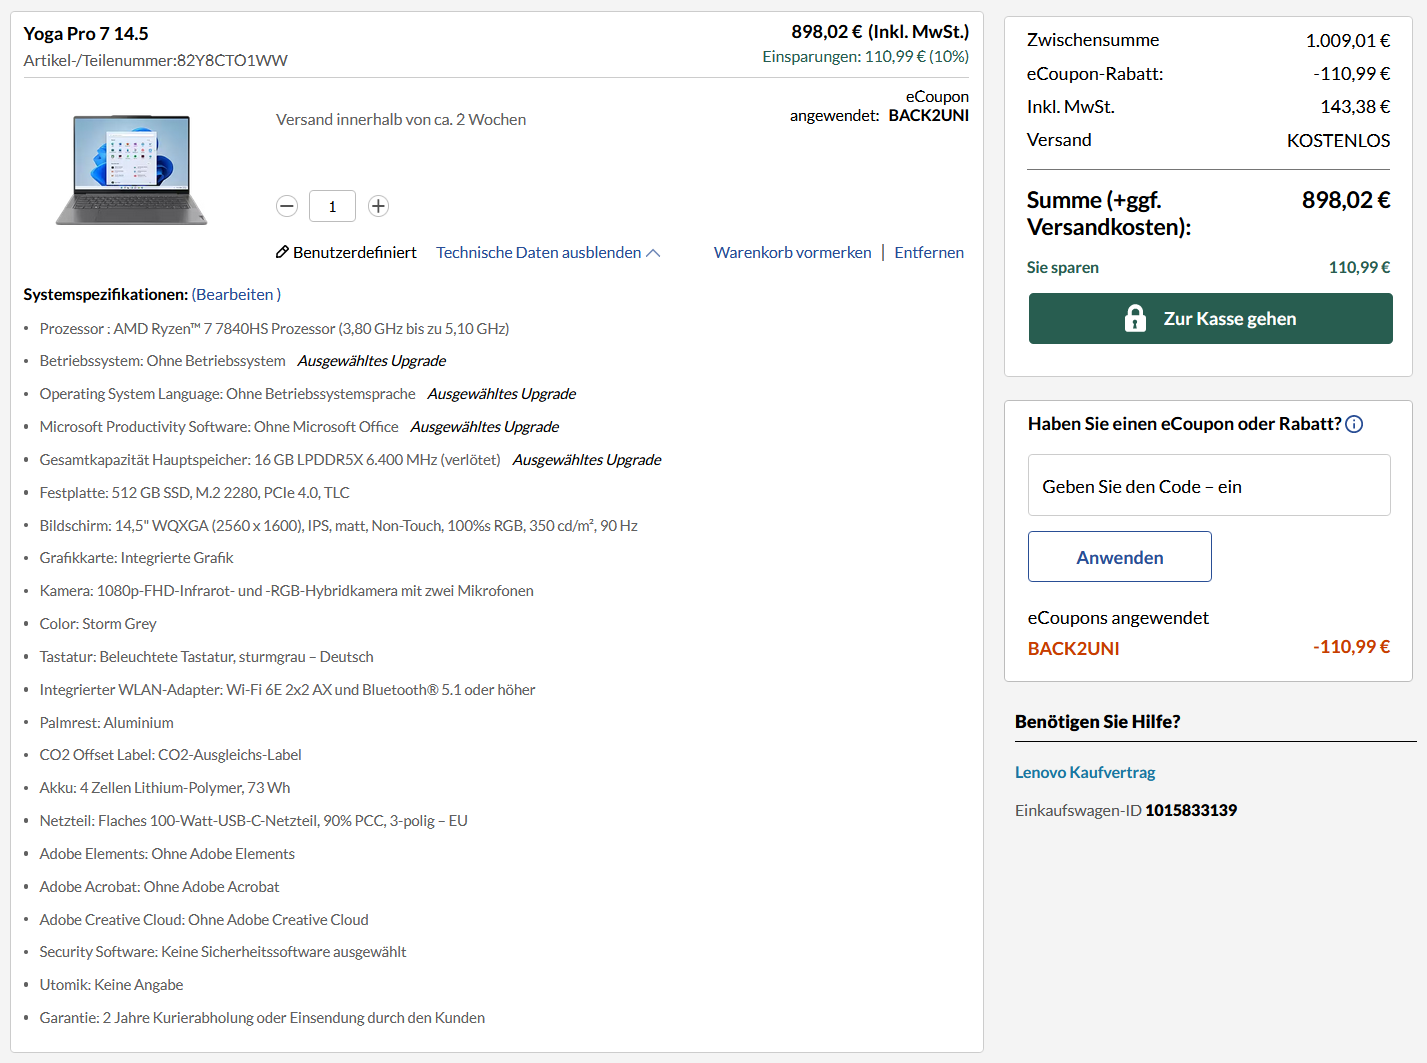The height and width of the screenshot is (1063, 1427).
Task: Click the plus icon to increase quantity
Action: click(378, 206)
